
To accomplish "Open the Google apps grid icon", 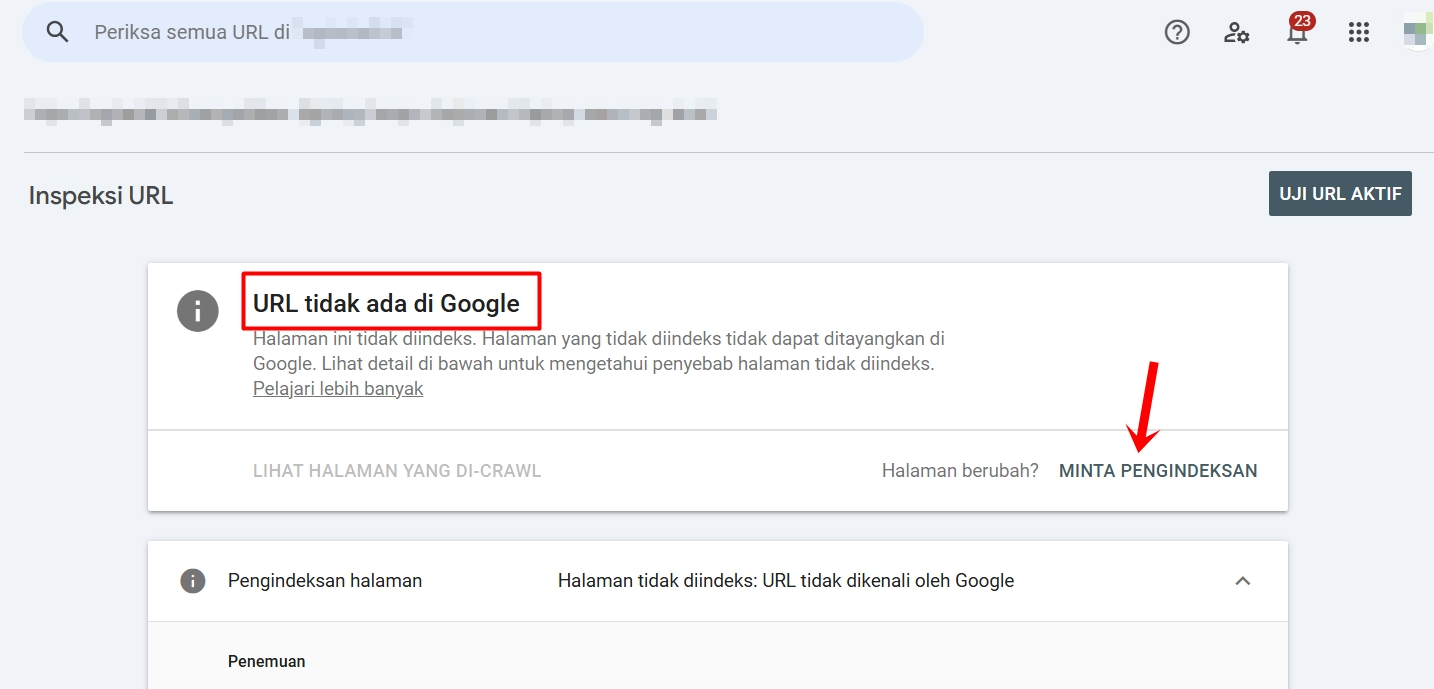I will (x=1358, y=32).
